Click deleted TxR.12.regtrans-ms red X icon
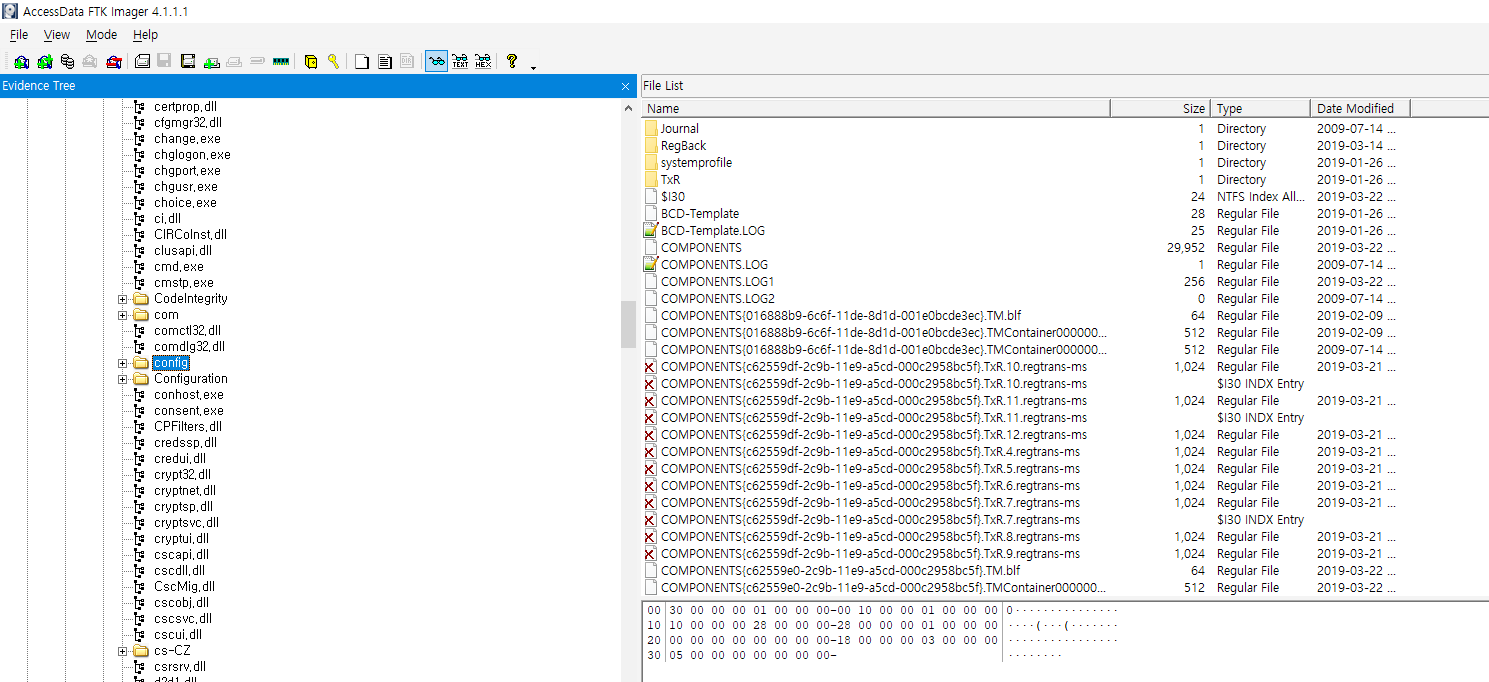This screenshot has width=1489, height=682. click(x=651, y=435)
